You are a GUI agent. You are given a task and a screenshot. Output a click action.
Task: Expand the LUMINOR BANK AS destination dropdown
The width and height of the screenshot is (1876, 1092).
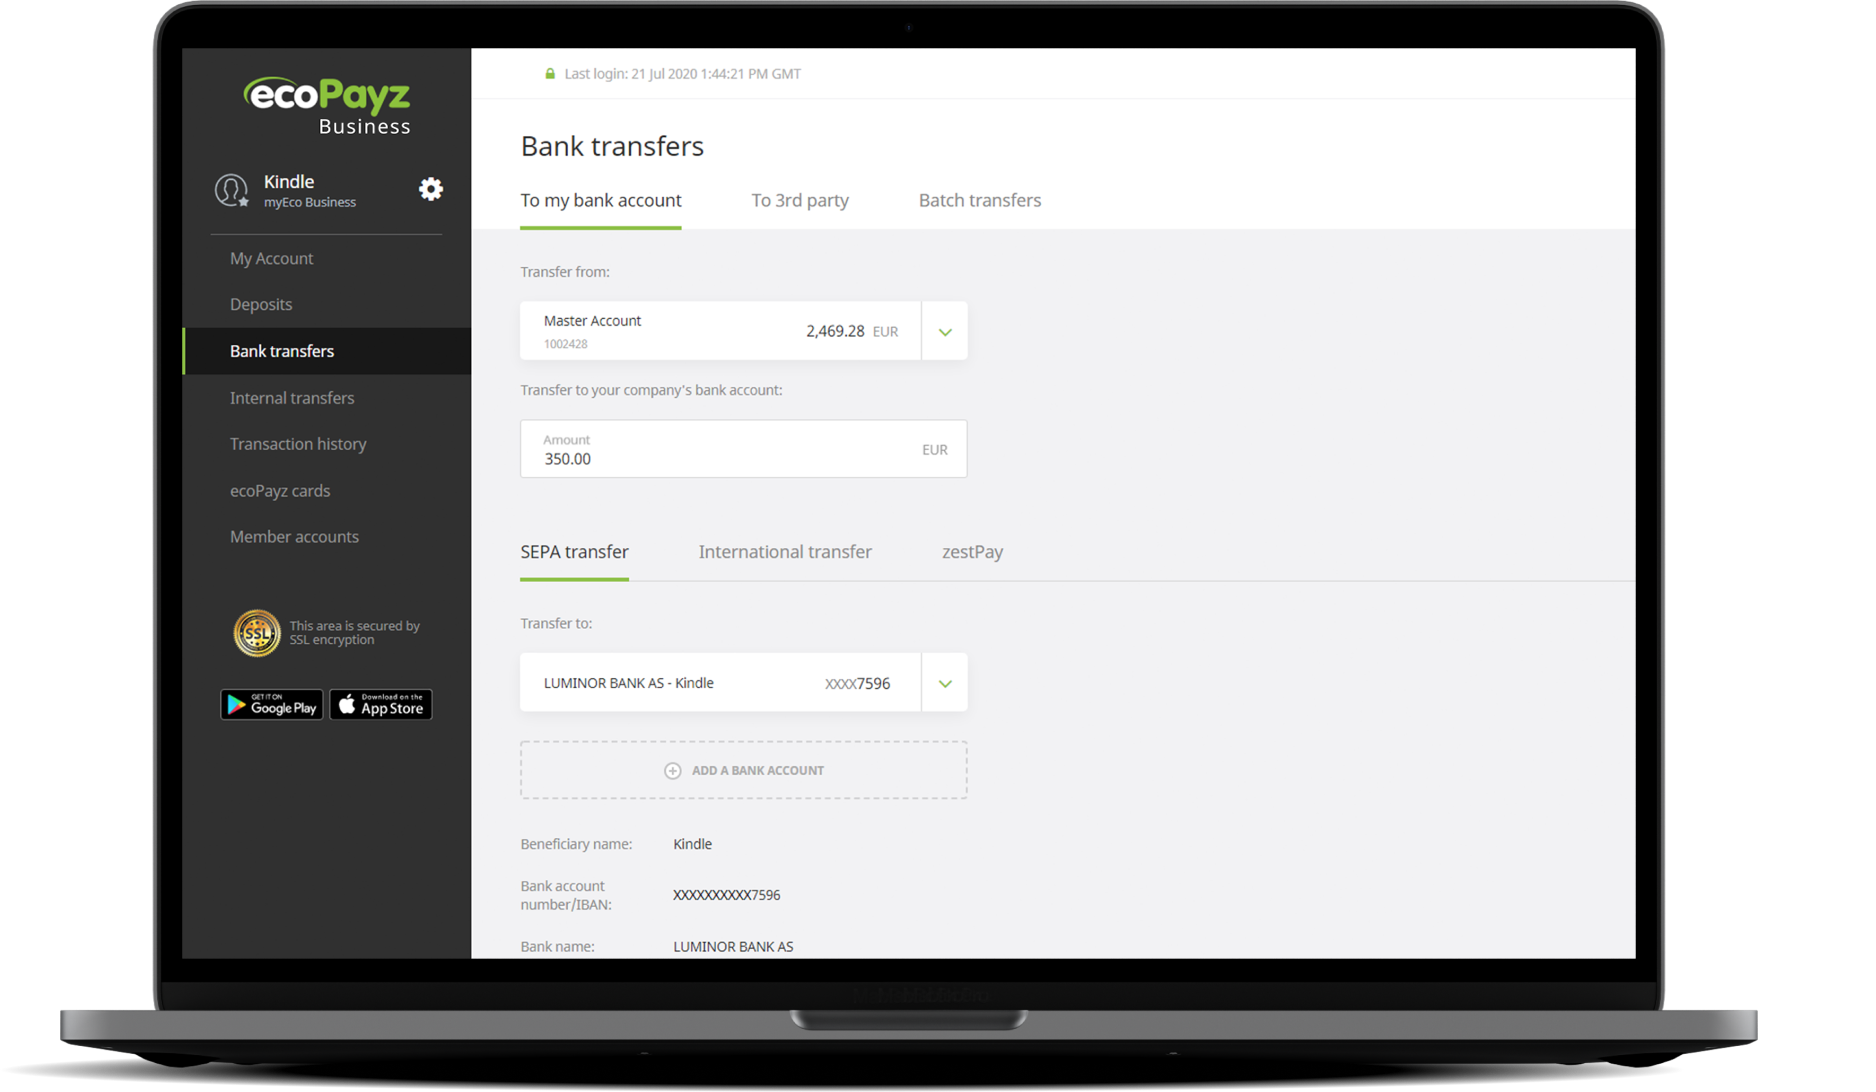[x=944, y=683]
